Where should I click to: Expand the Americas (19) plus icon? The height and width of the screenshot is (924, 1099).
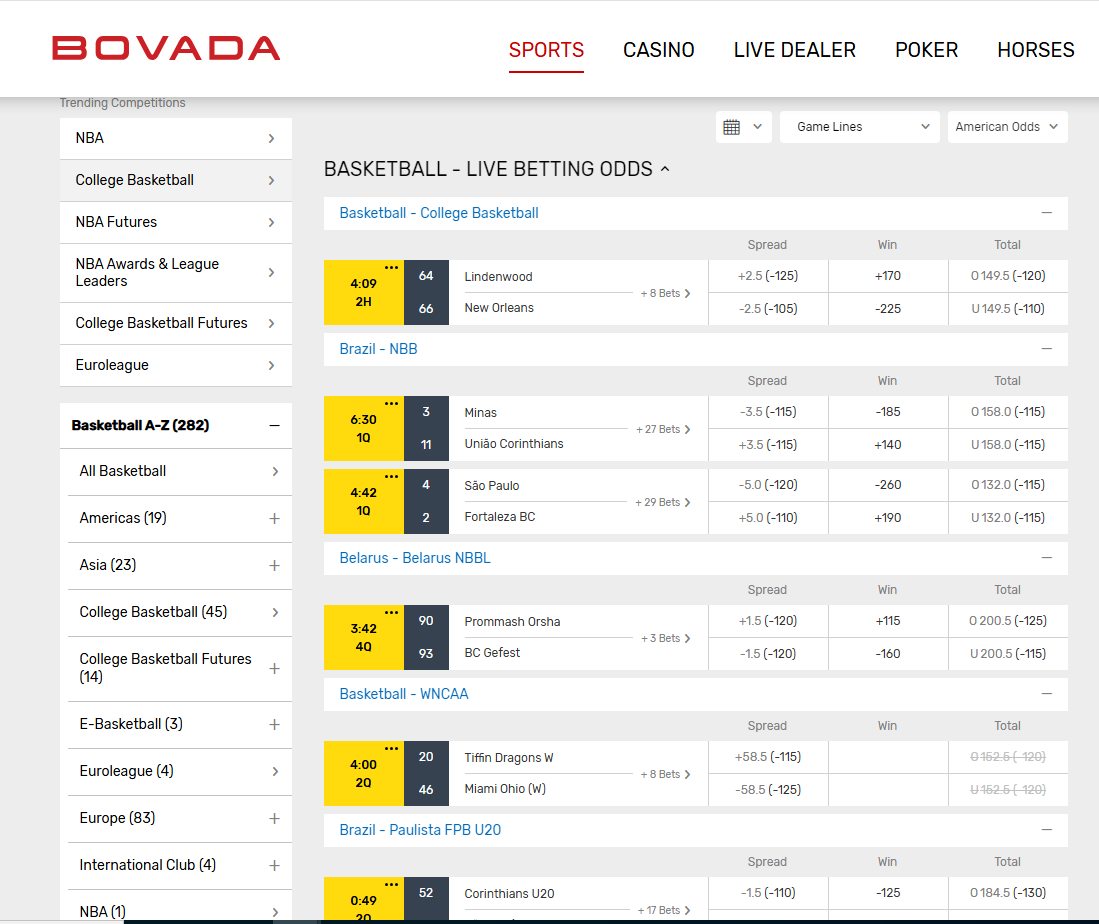point(274,518)
